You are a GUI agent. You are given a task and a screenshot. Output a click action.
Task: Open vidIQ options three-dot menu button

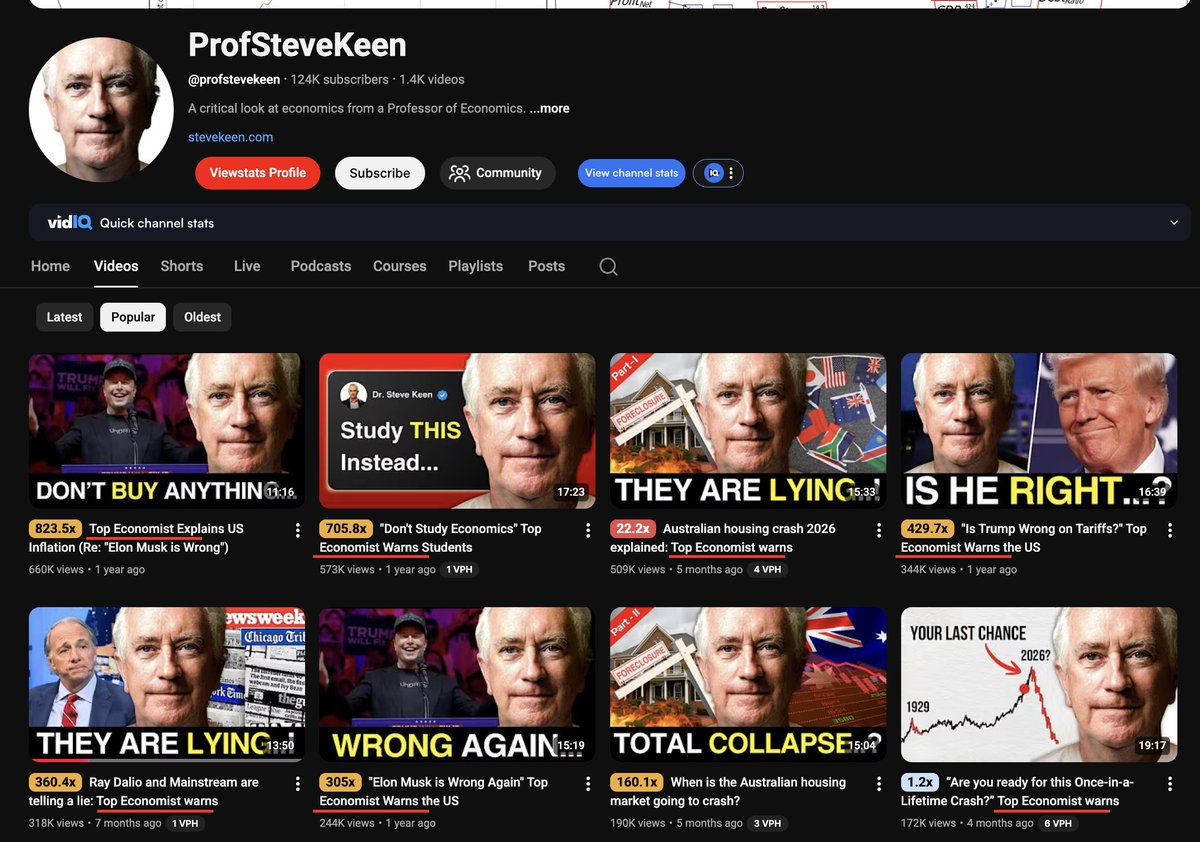[x=731, y=173]
